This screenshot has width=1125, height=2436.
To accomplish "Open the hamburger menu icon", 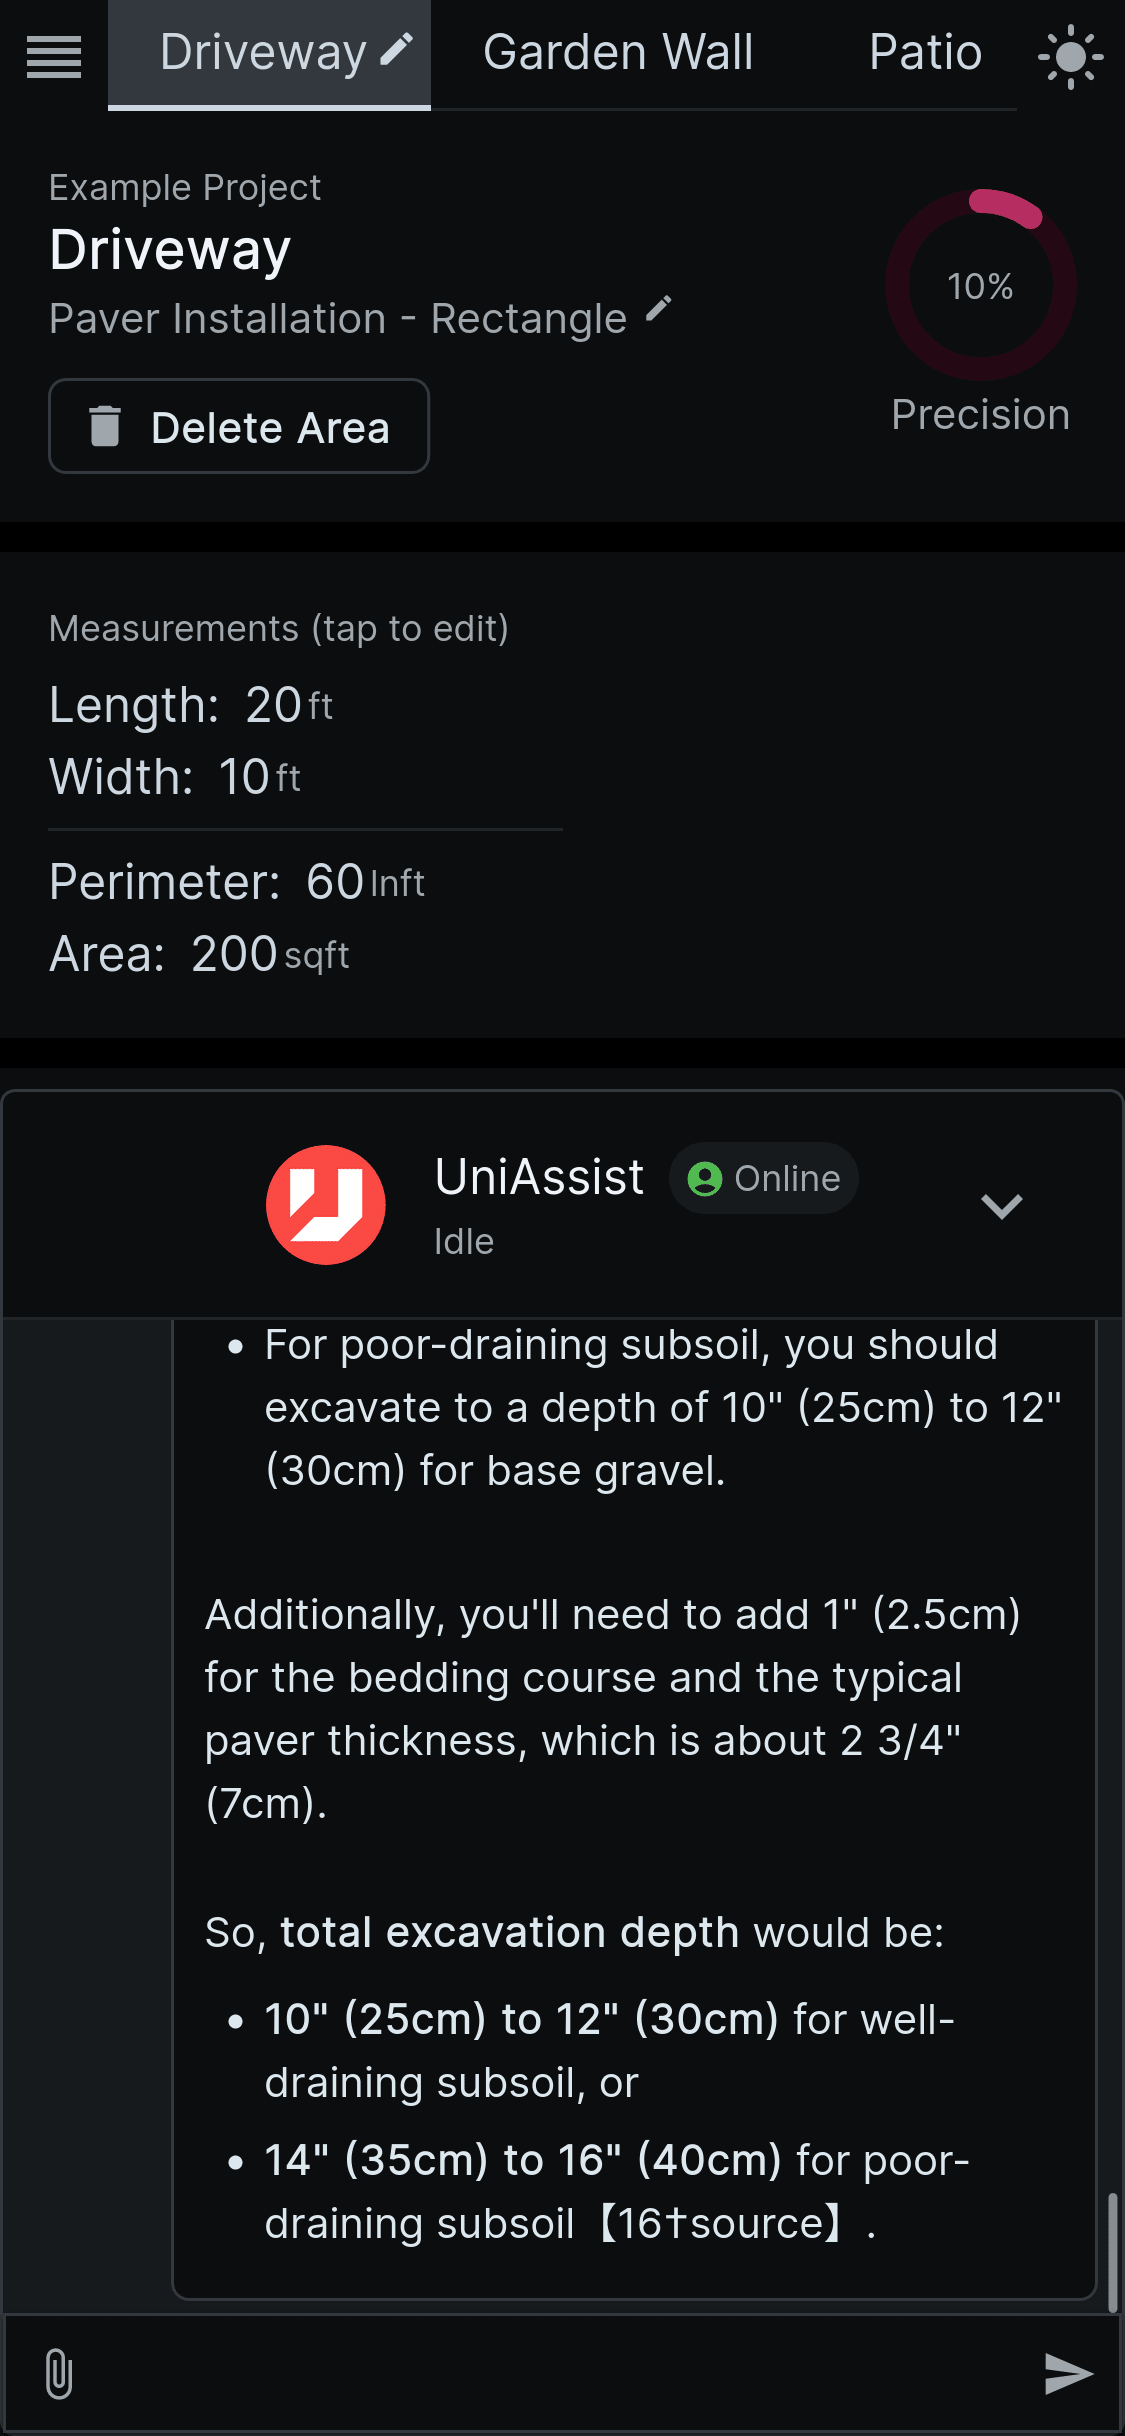I will (x=54, y=56).
